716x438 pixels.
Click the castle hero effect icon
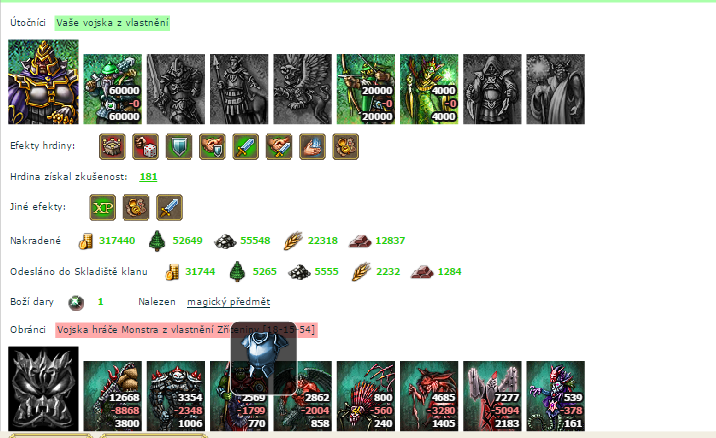tap(112, 147)
